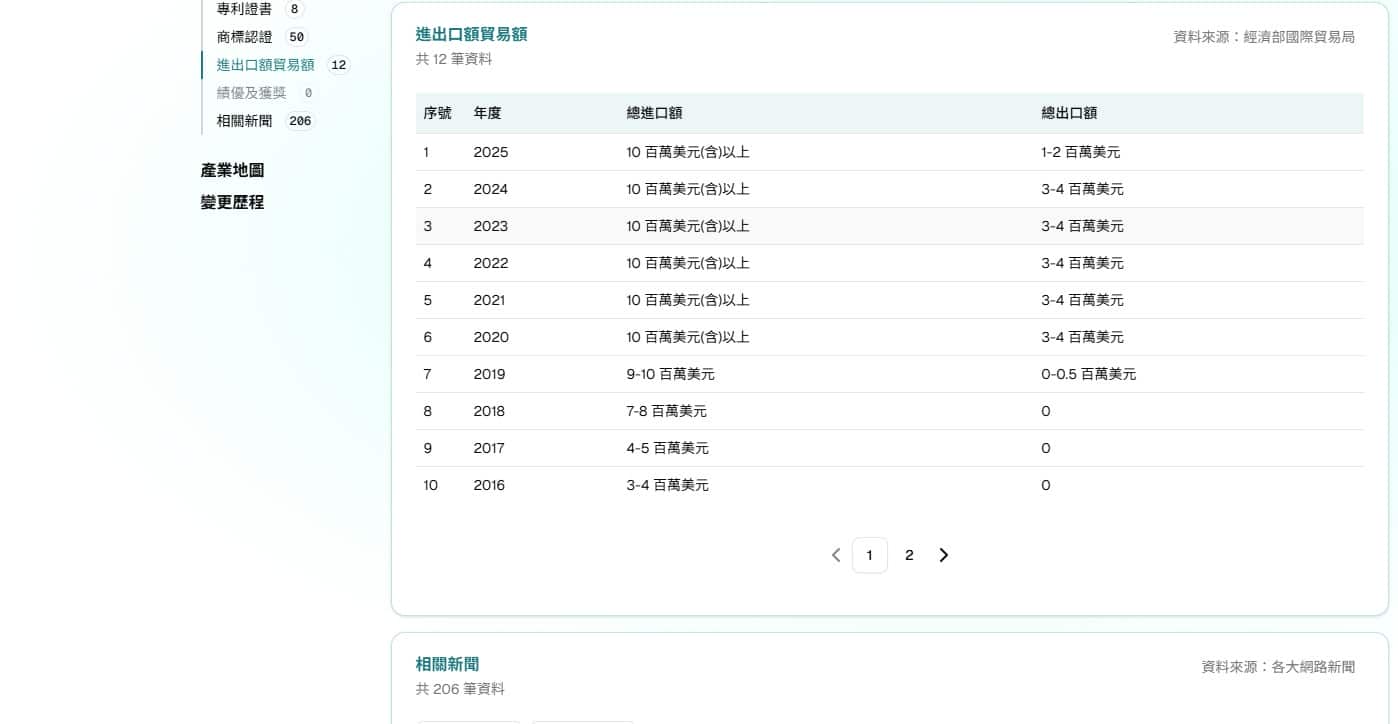Click the previous page left chevron
The width and height of the screenshot is (1398, 724).
click(x=836, y=555)
